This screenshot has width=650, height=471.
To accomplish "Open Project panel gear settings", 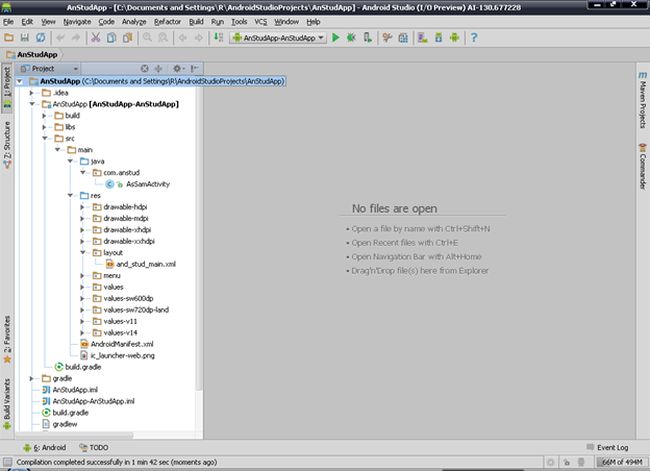I will pyautogui.click(x=178, y=68).
